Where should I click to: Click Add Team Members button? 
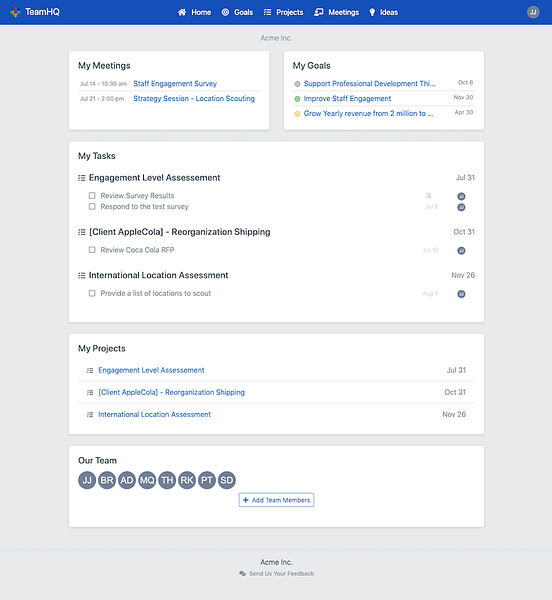[276, 500]
